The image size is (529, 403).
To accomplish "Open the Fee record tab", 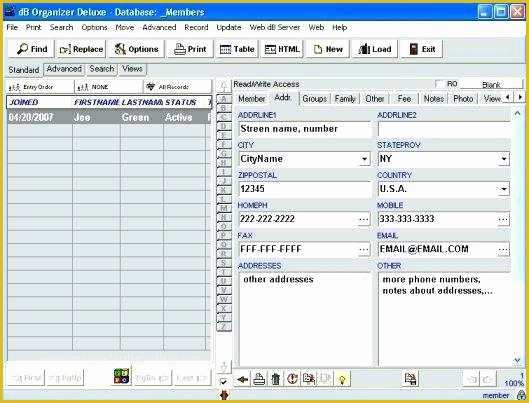I will point(404,99).
